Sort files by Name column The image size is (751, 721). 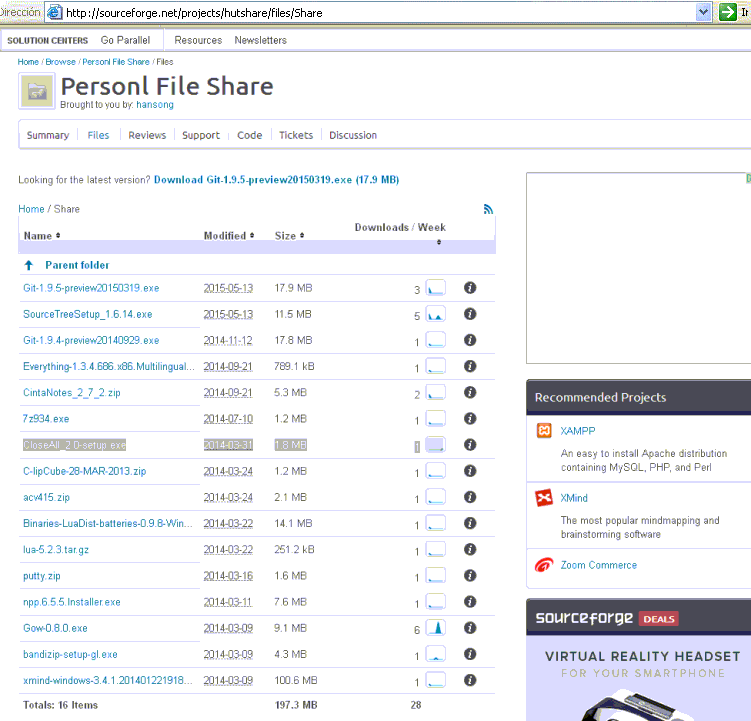(42, 236)
